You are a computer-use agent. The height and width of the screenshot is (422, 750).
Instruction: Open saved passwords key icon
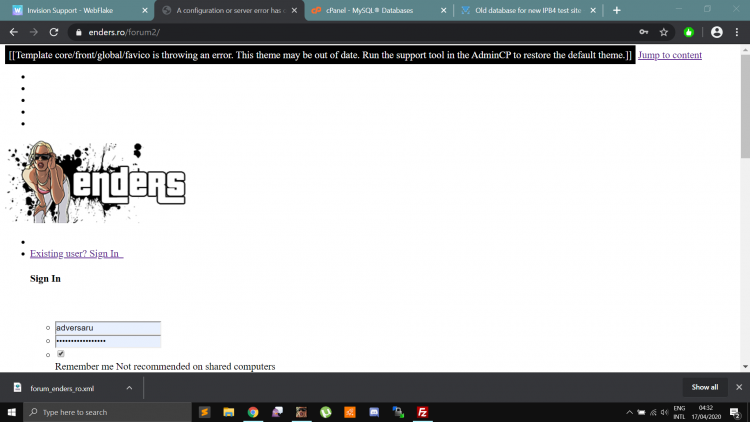pyautogui.click(x=643, y=32)
